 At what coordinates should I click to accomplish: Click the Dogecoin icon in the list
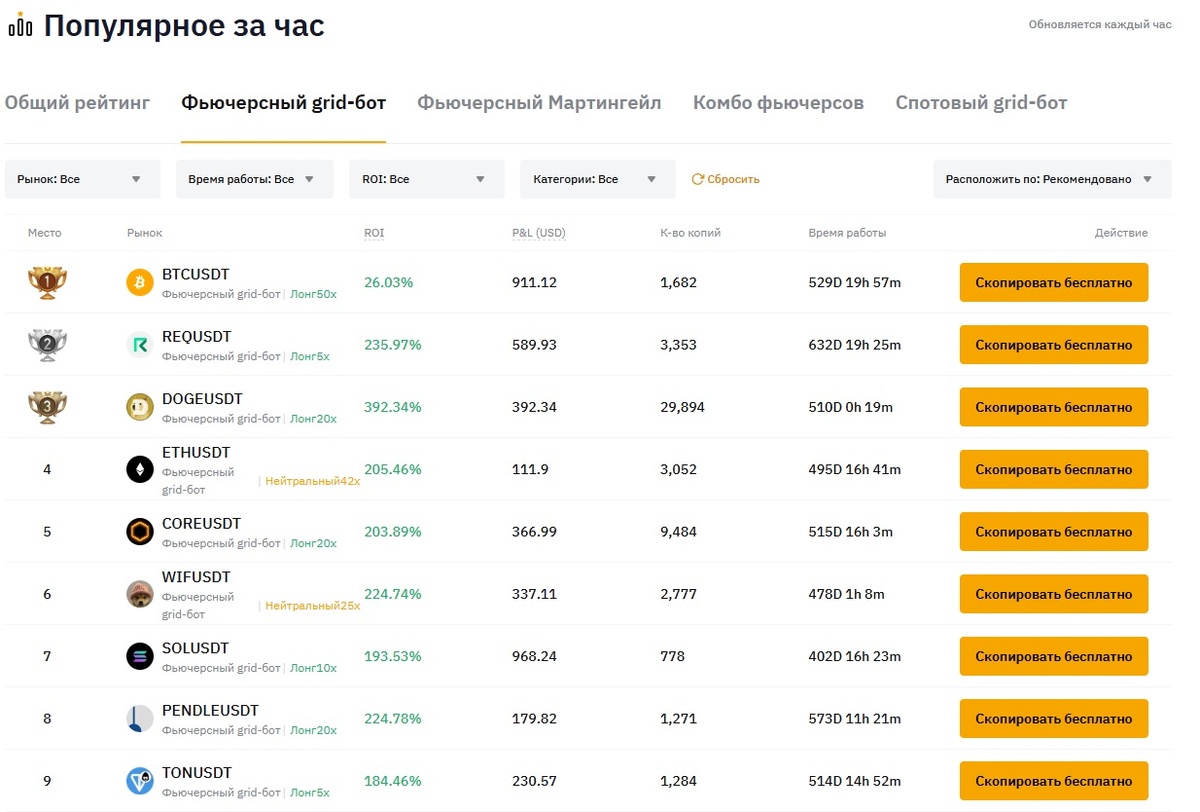pos(139,407)
